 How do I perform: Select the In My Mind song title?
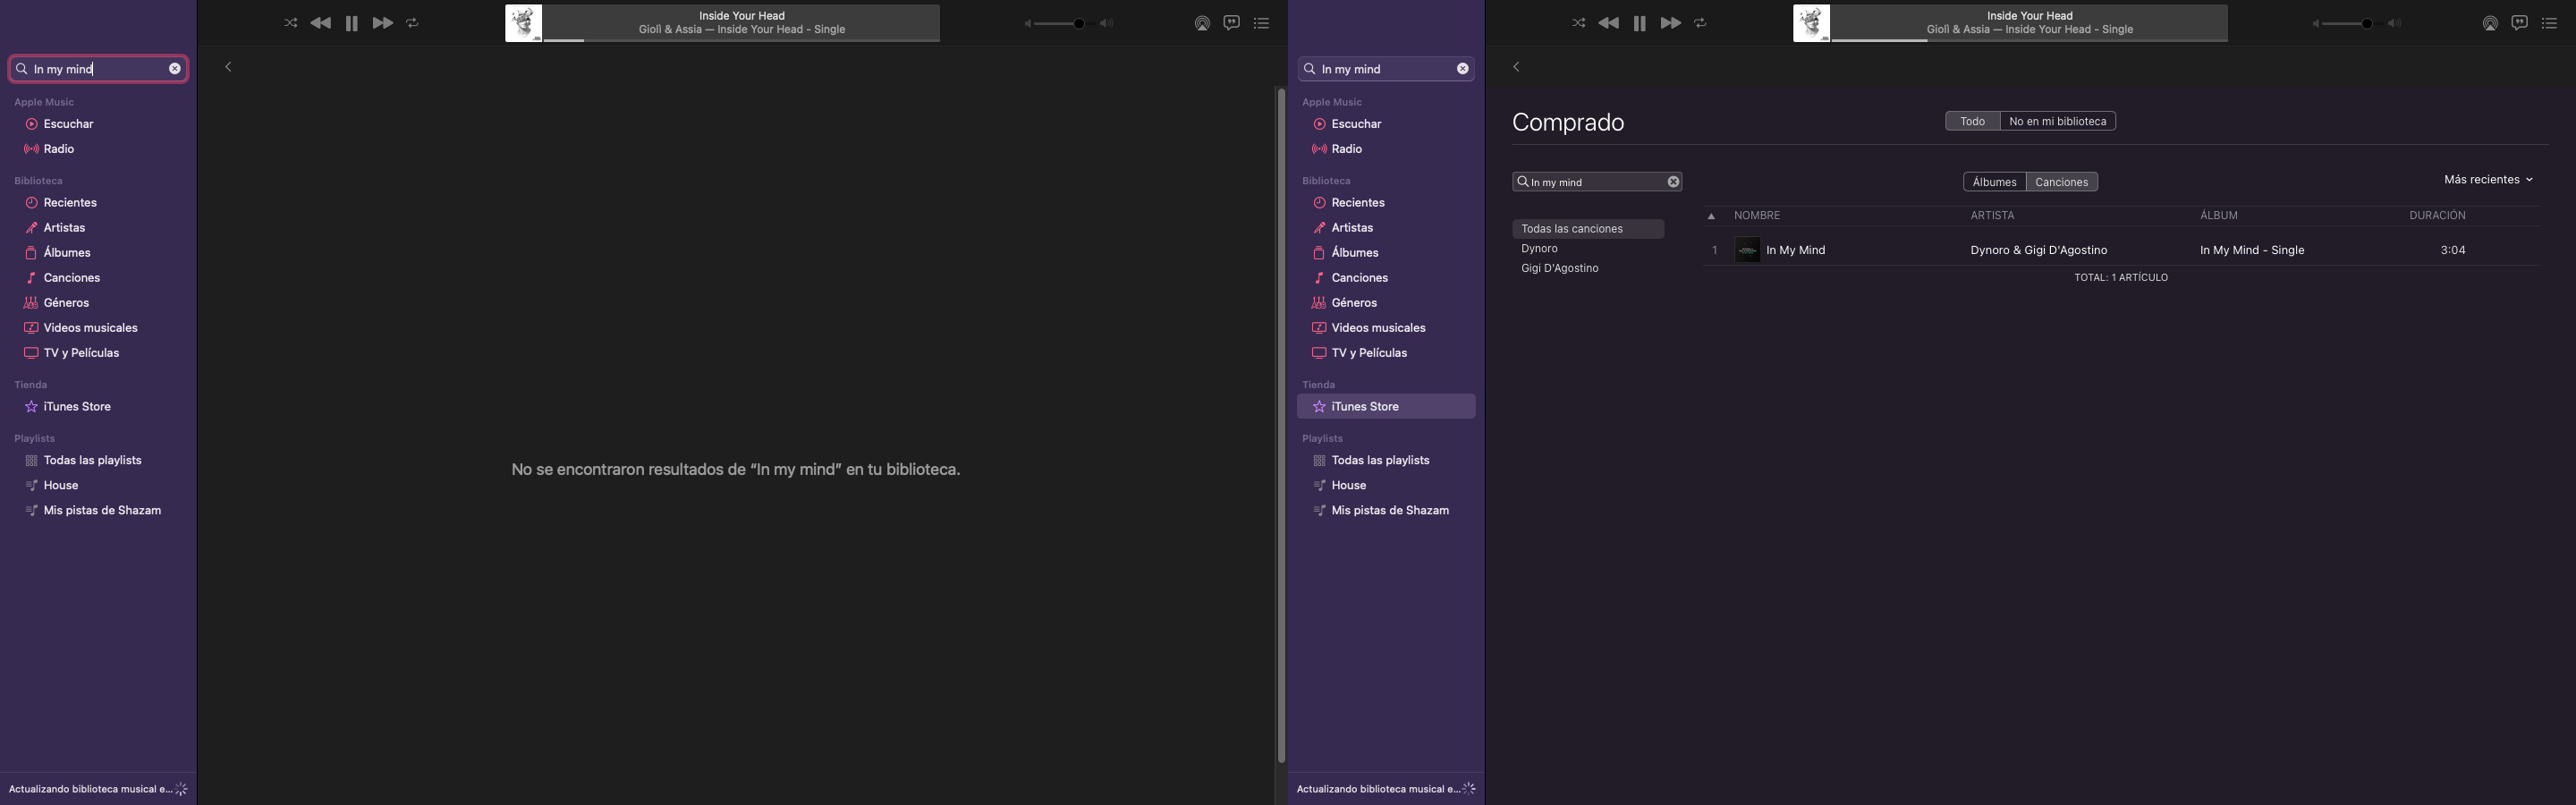(1796, 250)
